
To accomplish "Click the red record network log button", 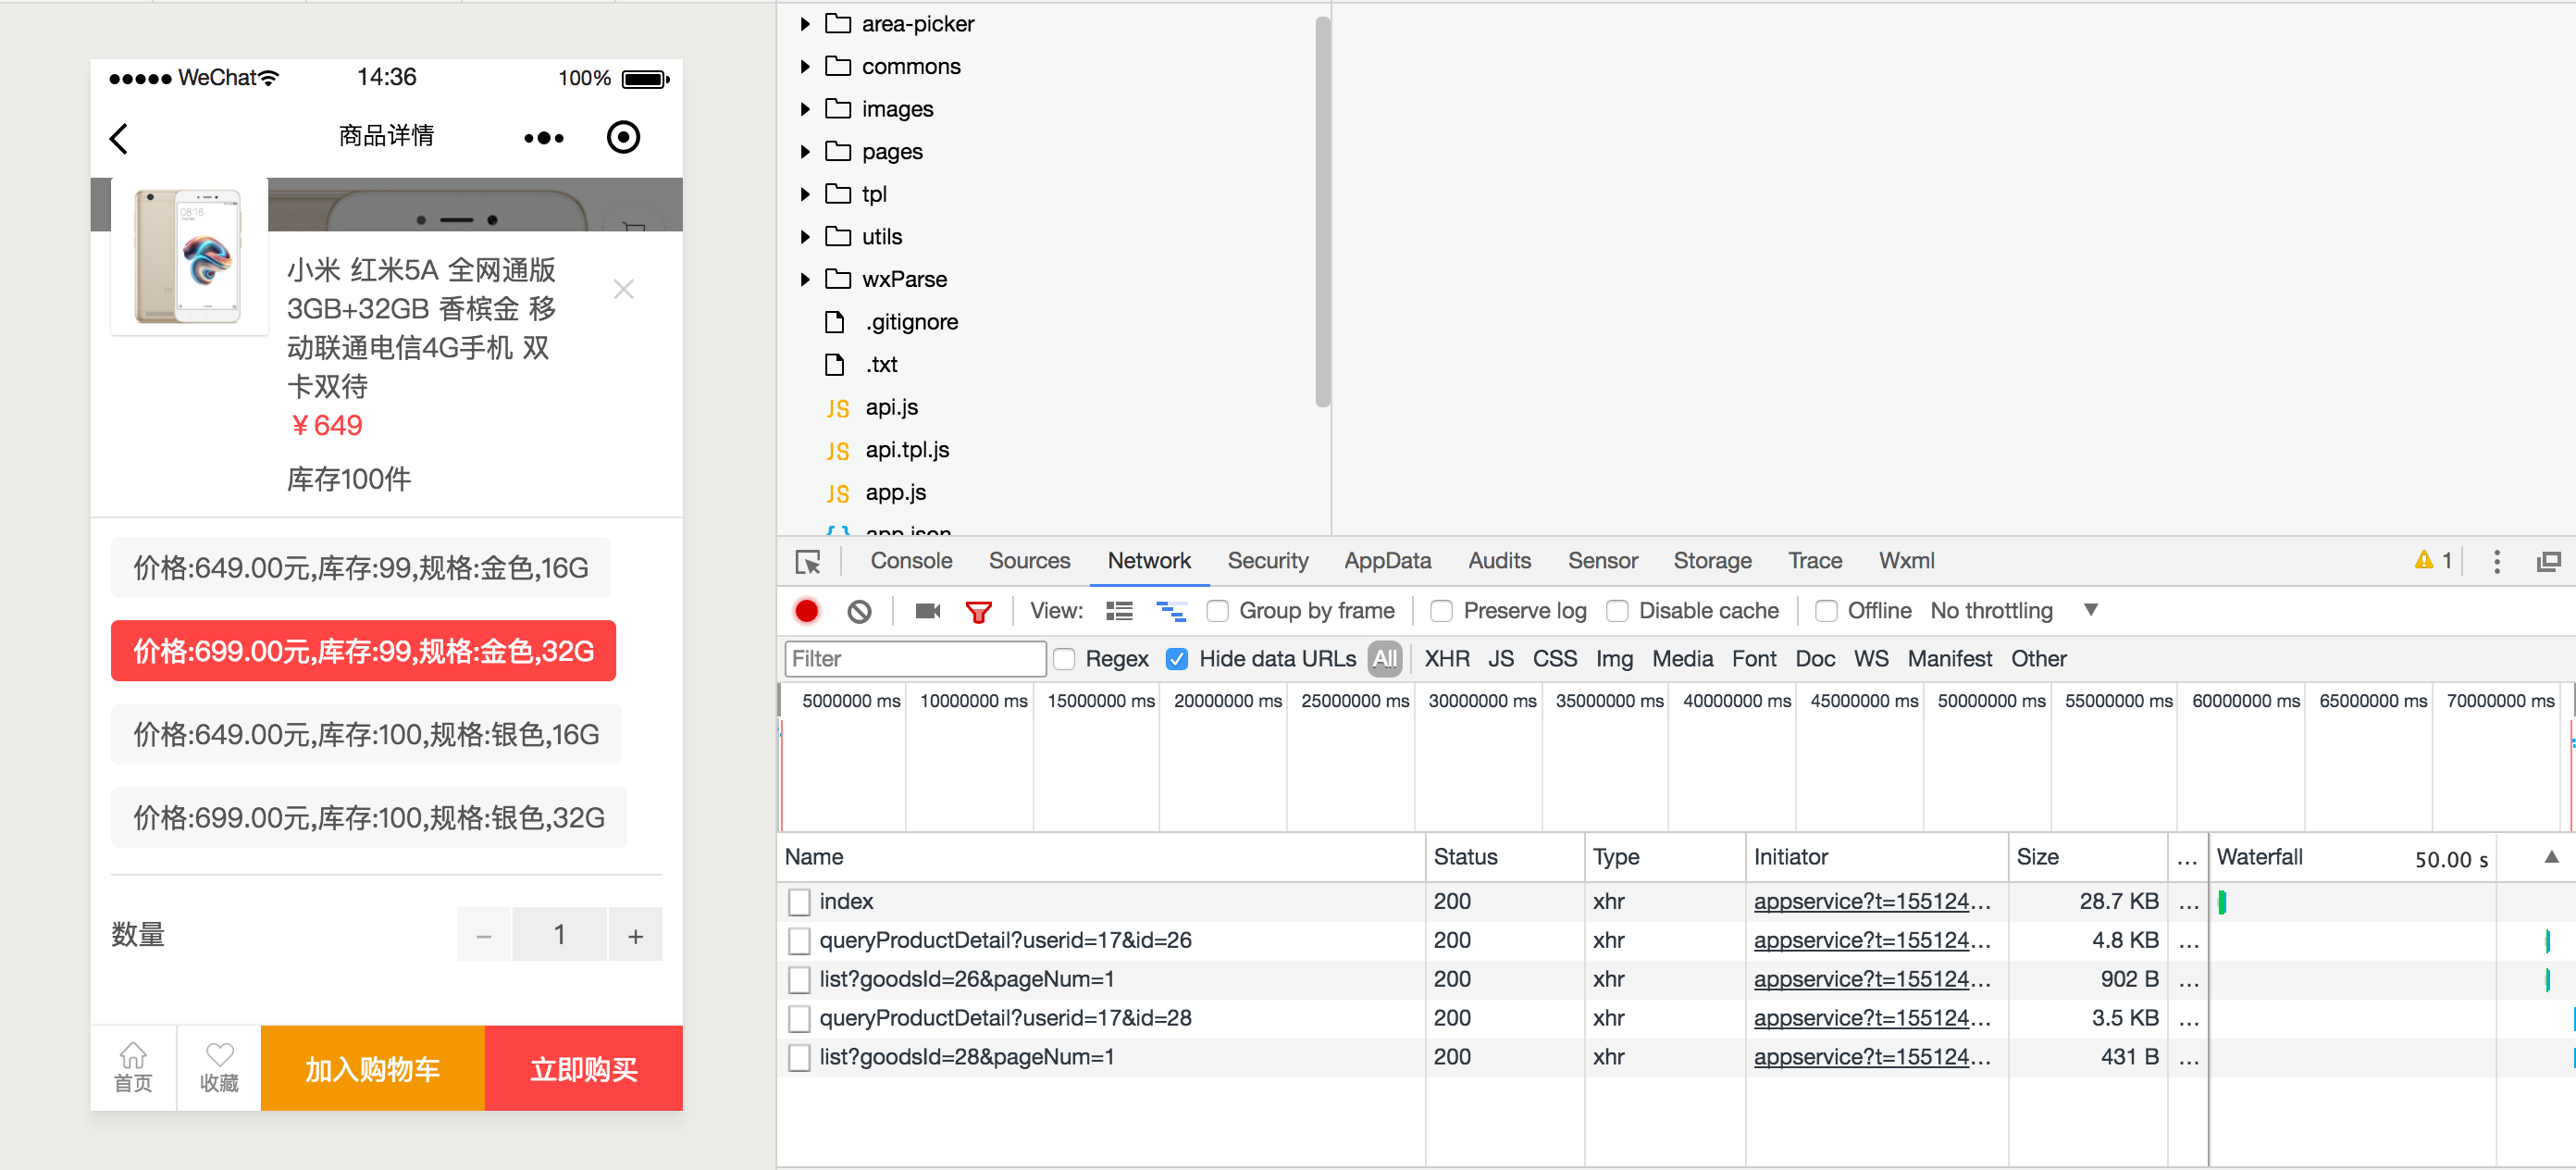I will (x=806, y=610).
